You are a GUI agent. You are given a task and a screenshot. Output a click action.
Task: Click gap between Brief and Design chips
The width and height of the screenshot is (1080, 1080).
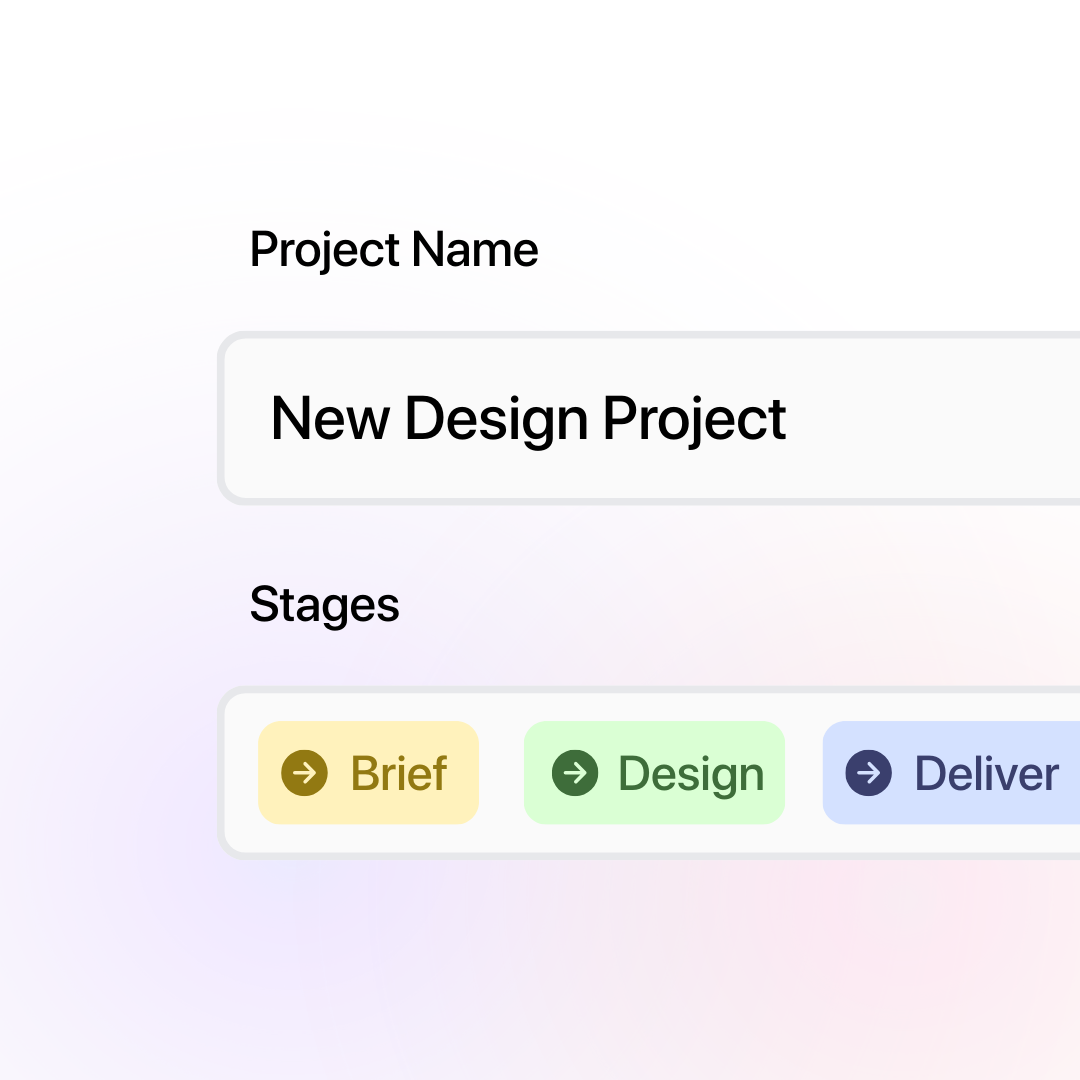[501, 773]
